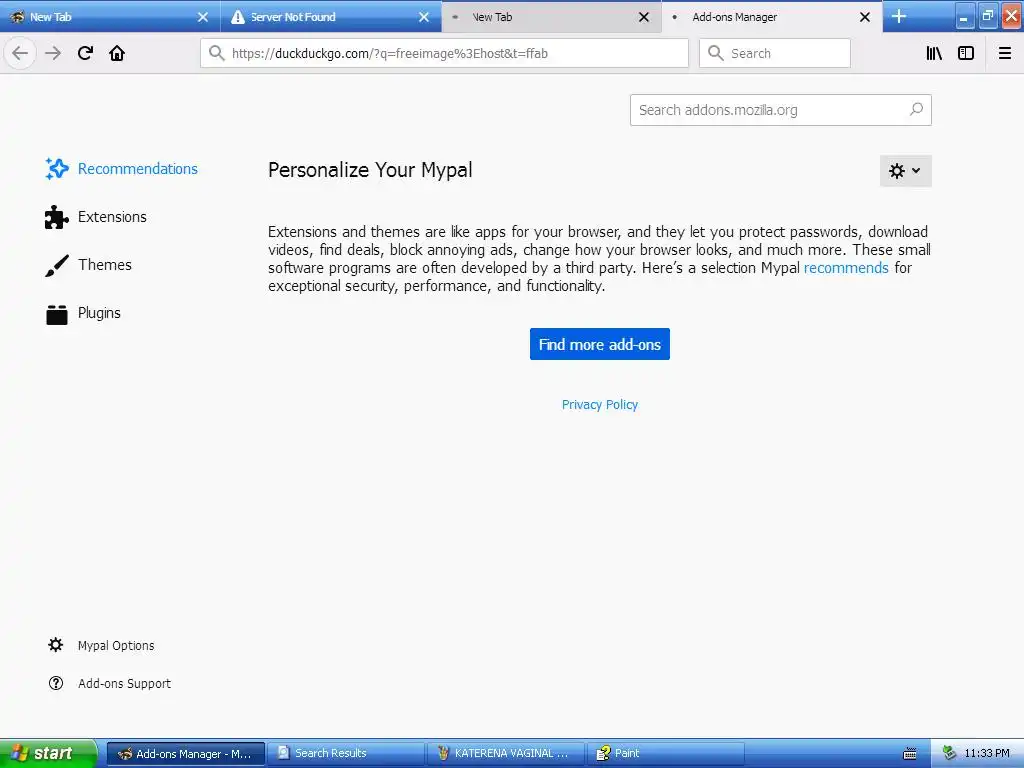Click the duckduckgo URL address bar

coord(444,53)
